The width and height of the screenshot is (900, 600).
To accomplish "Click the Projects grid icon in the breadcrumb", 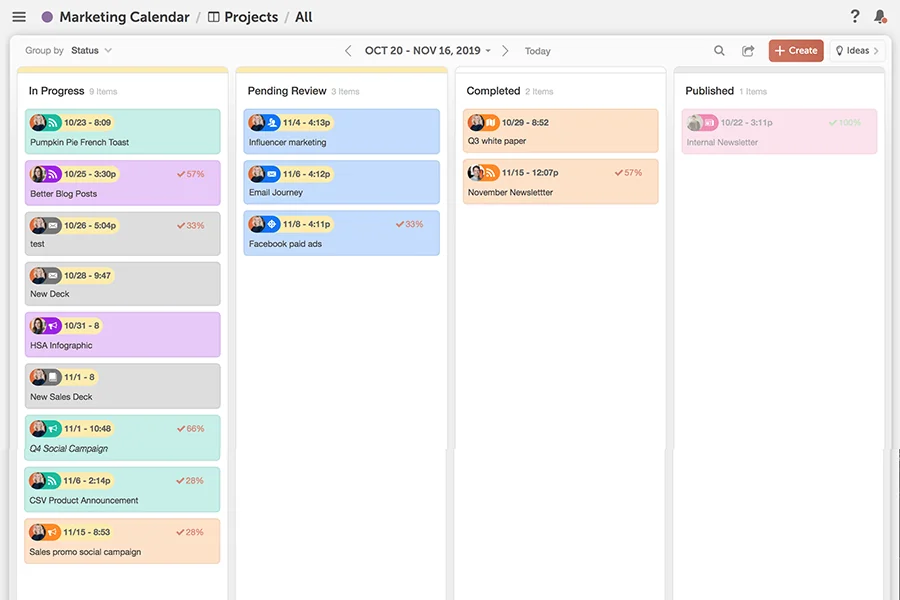I will (214, 16).
